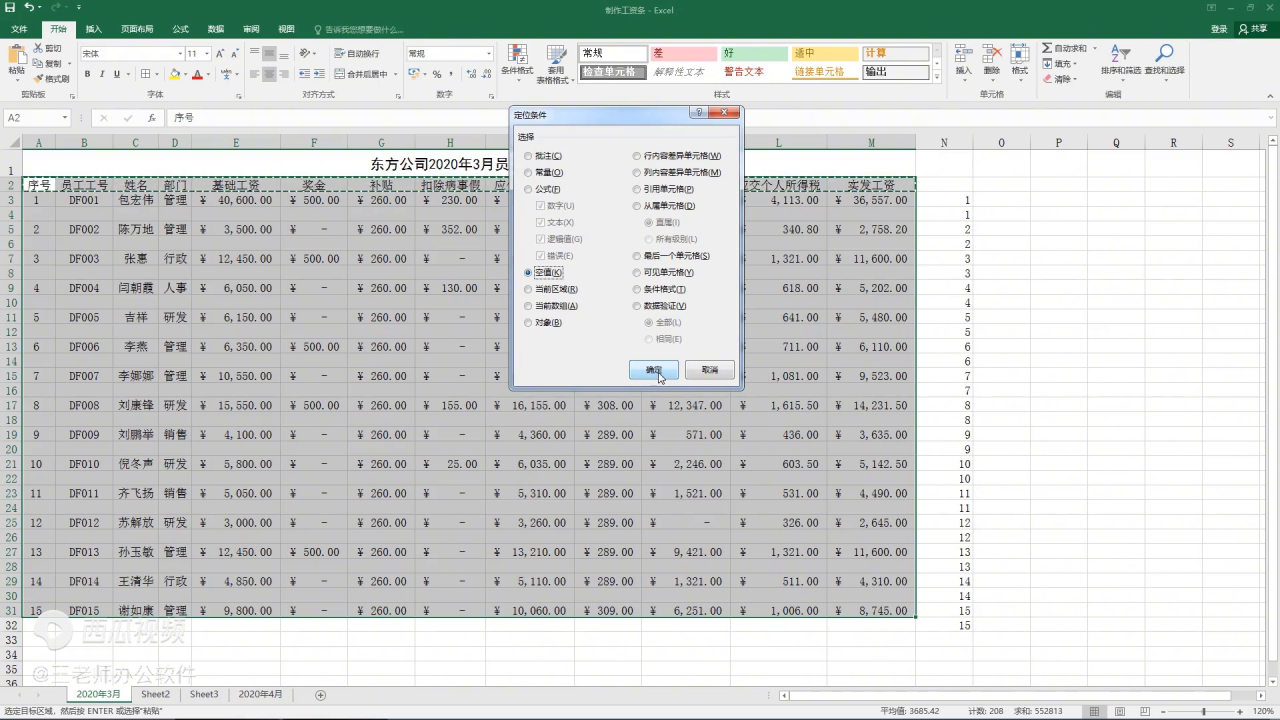The width and height of the screenshot is (1280, 720).
Task: Switch to the 2020年4月 worksheet tab
Action: (260, 694)
